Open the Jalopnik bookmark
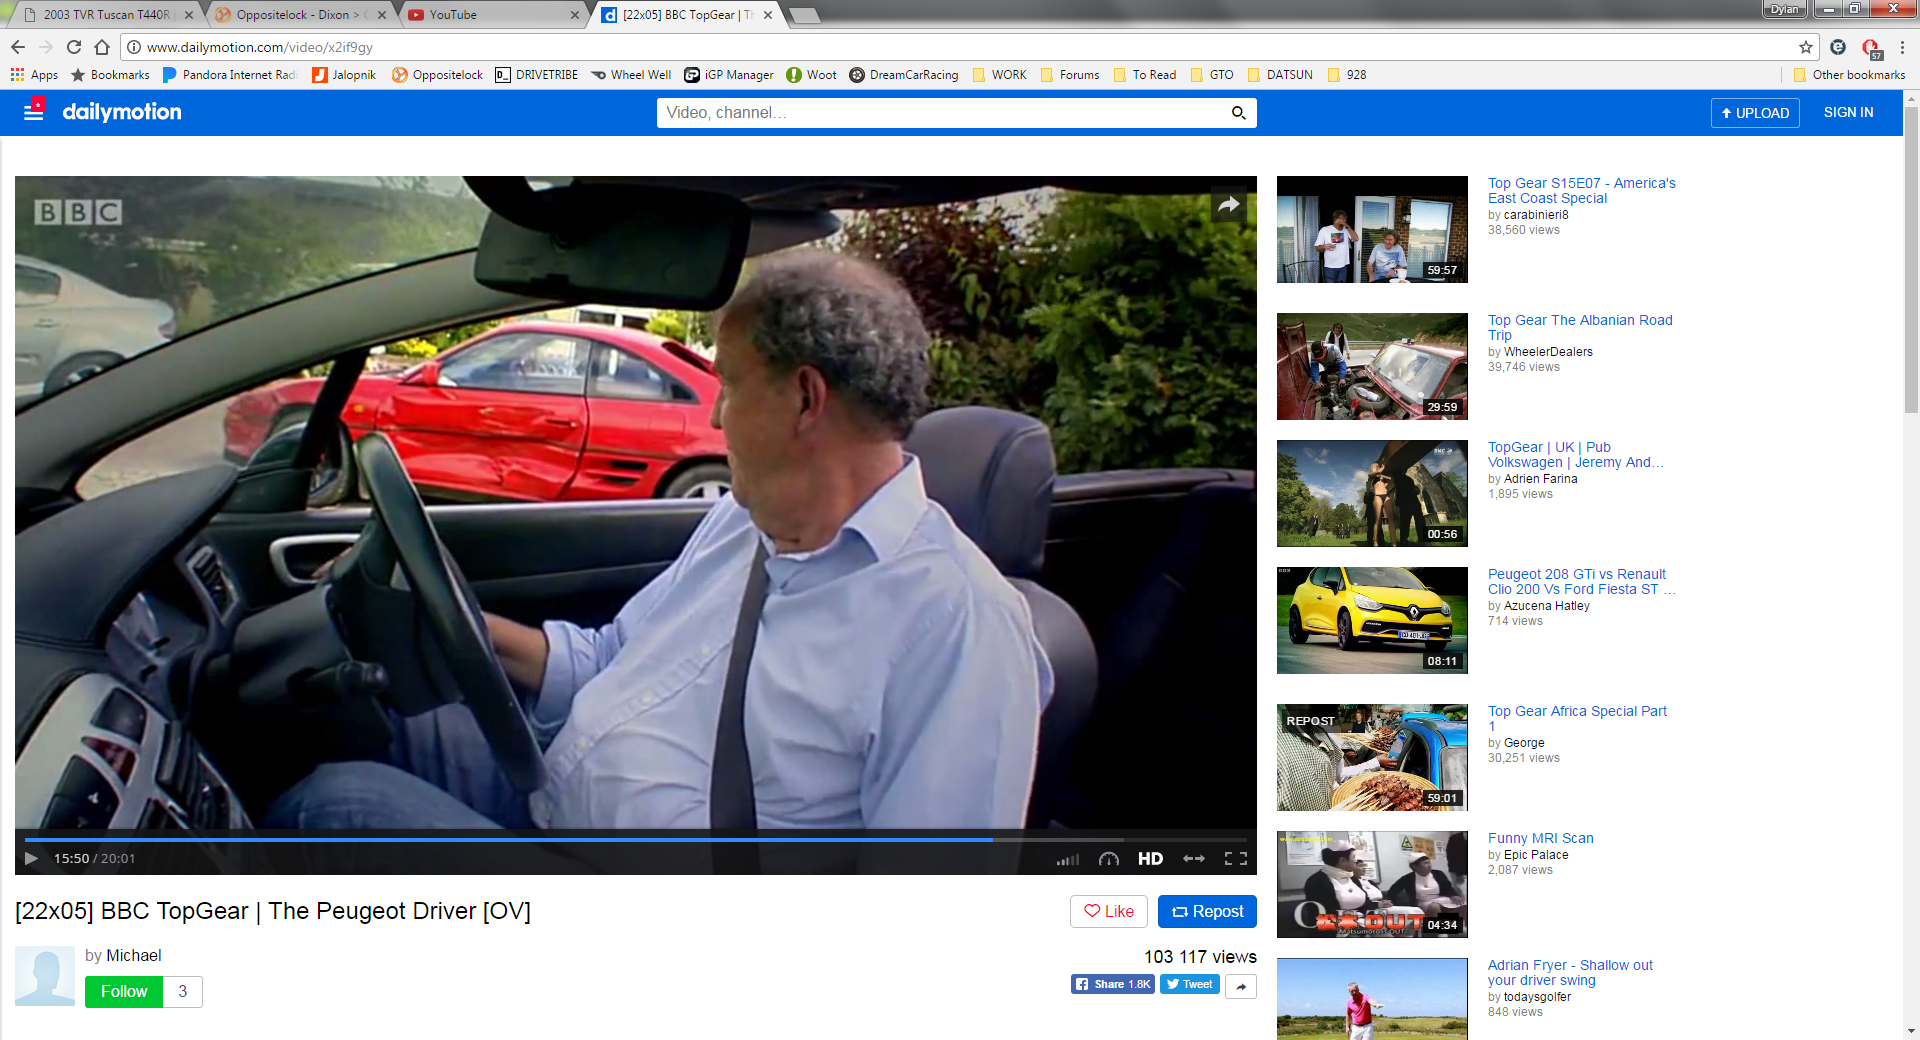Screen dimensions: 1920x1040 (344, 75)
